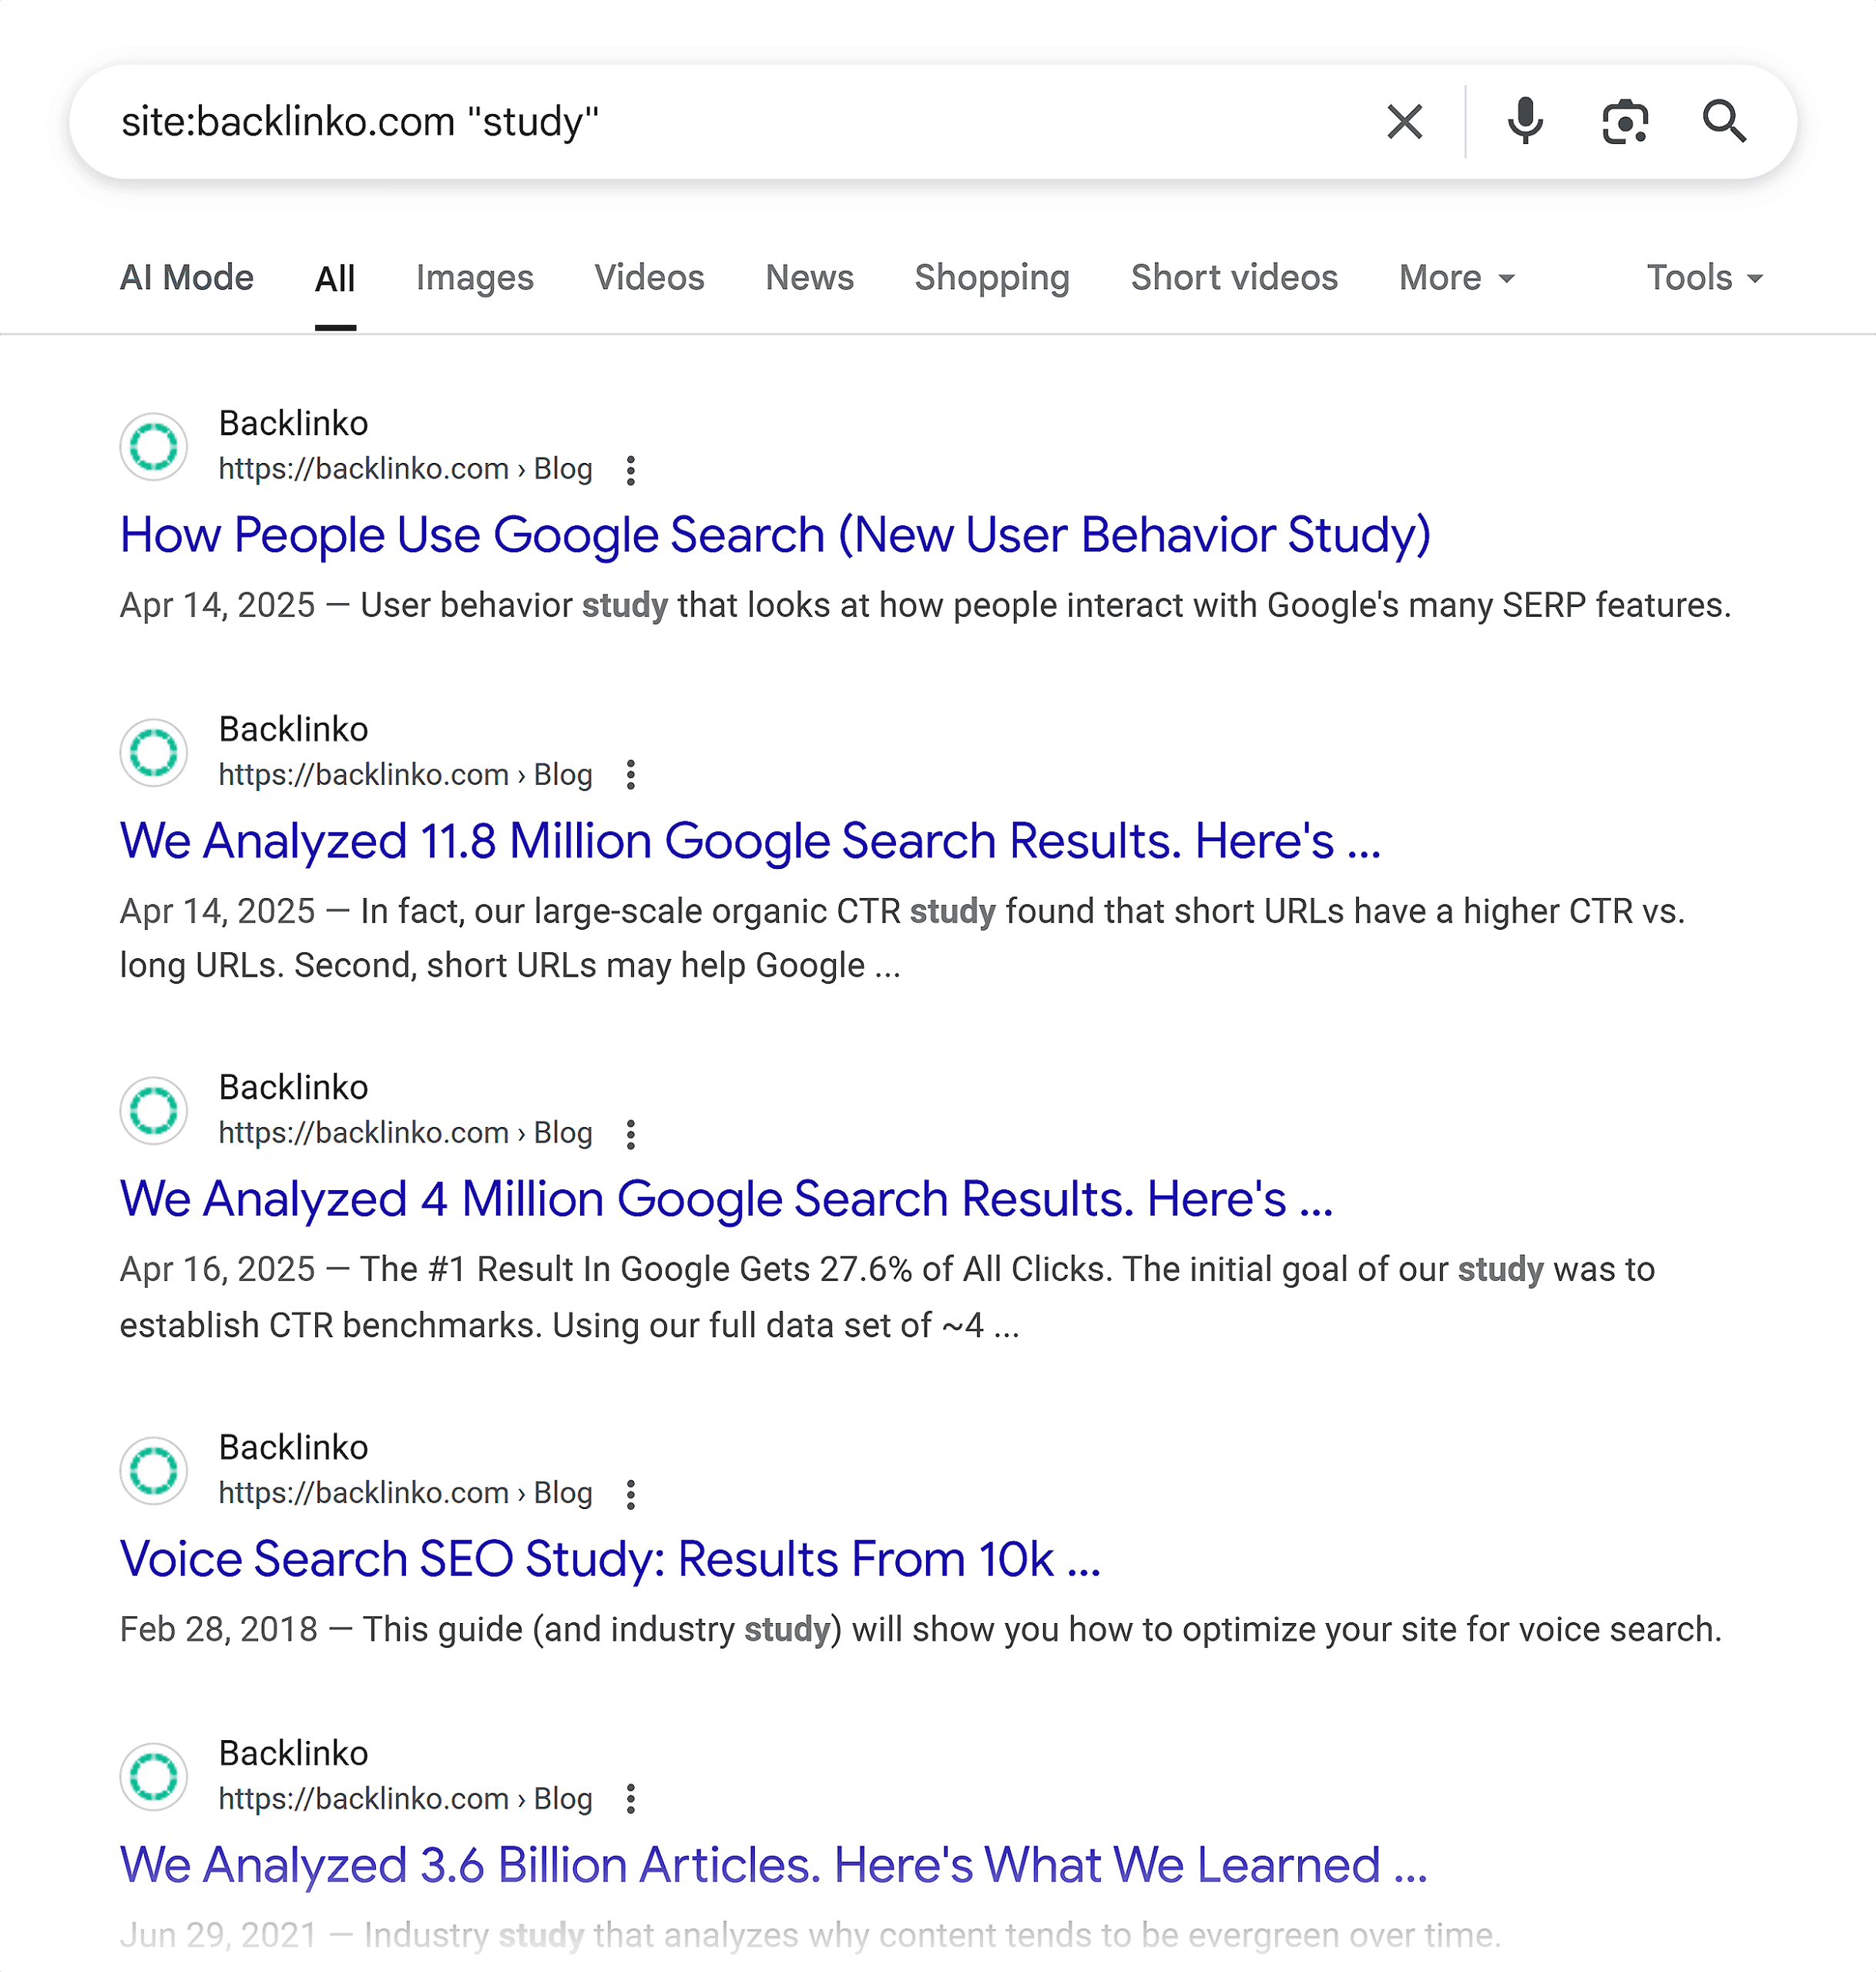This screenshot has height=1972, width=1876.
Task: Click the backlinko.com › Blog URL of 3.6 Billion result
Action: coord(405,1799)
